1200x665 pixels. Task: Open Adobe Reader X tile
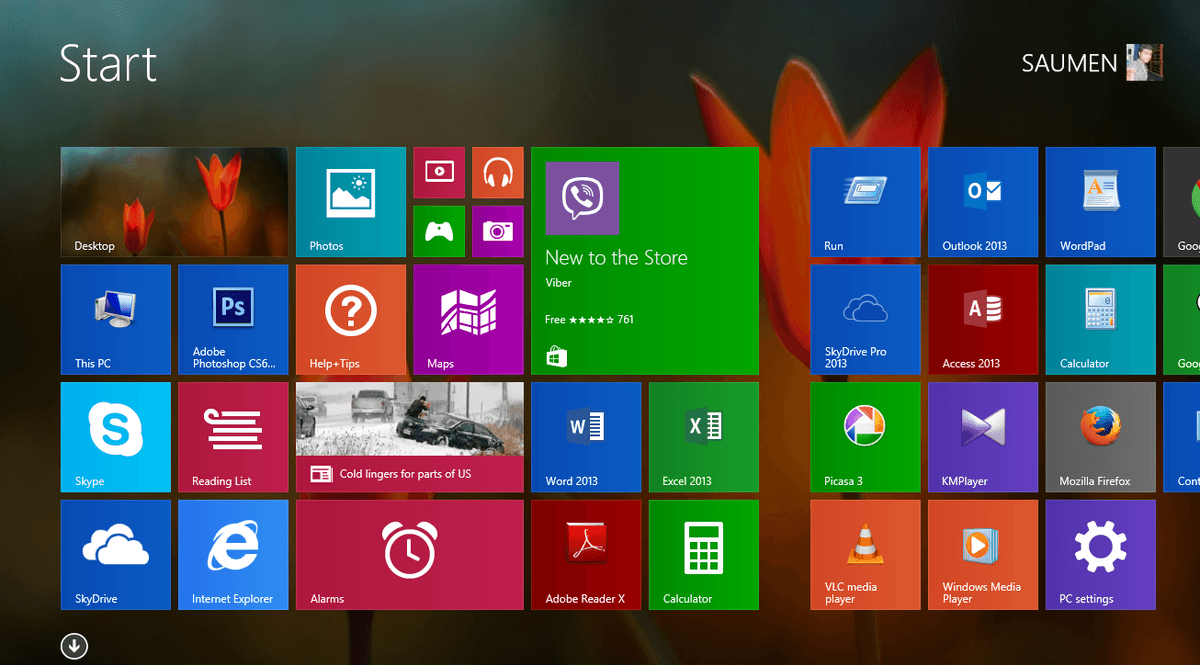click(586, 554)
